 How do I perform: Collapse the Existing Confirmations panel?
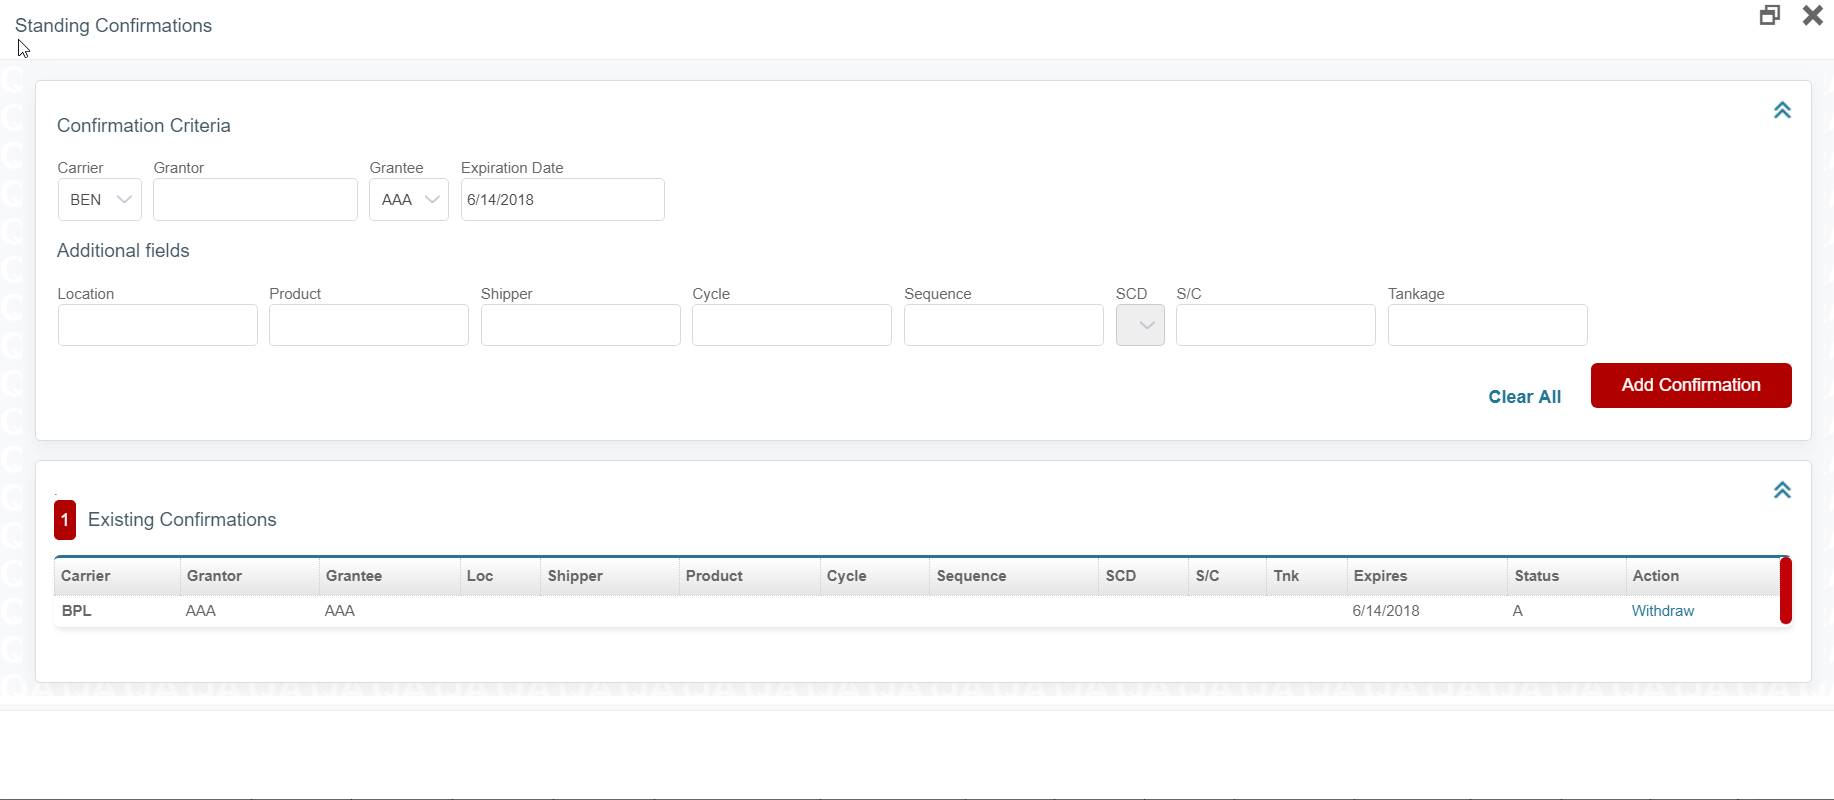1782,490
